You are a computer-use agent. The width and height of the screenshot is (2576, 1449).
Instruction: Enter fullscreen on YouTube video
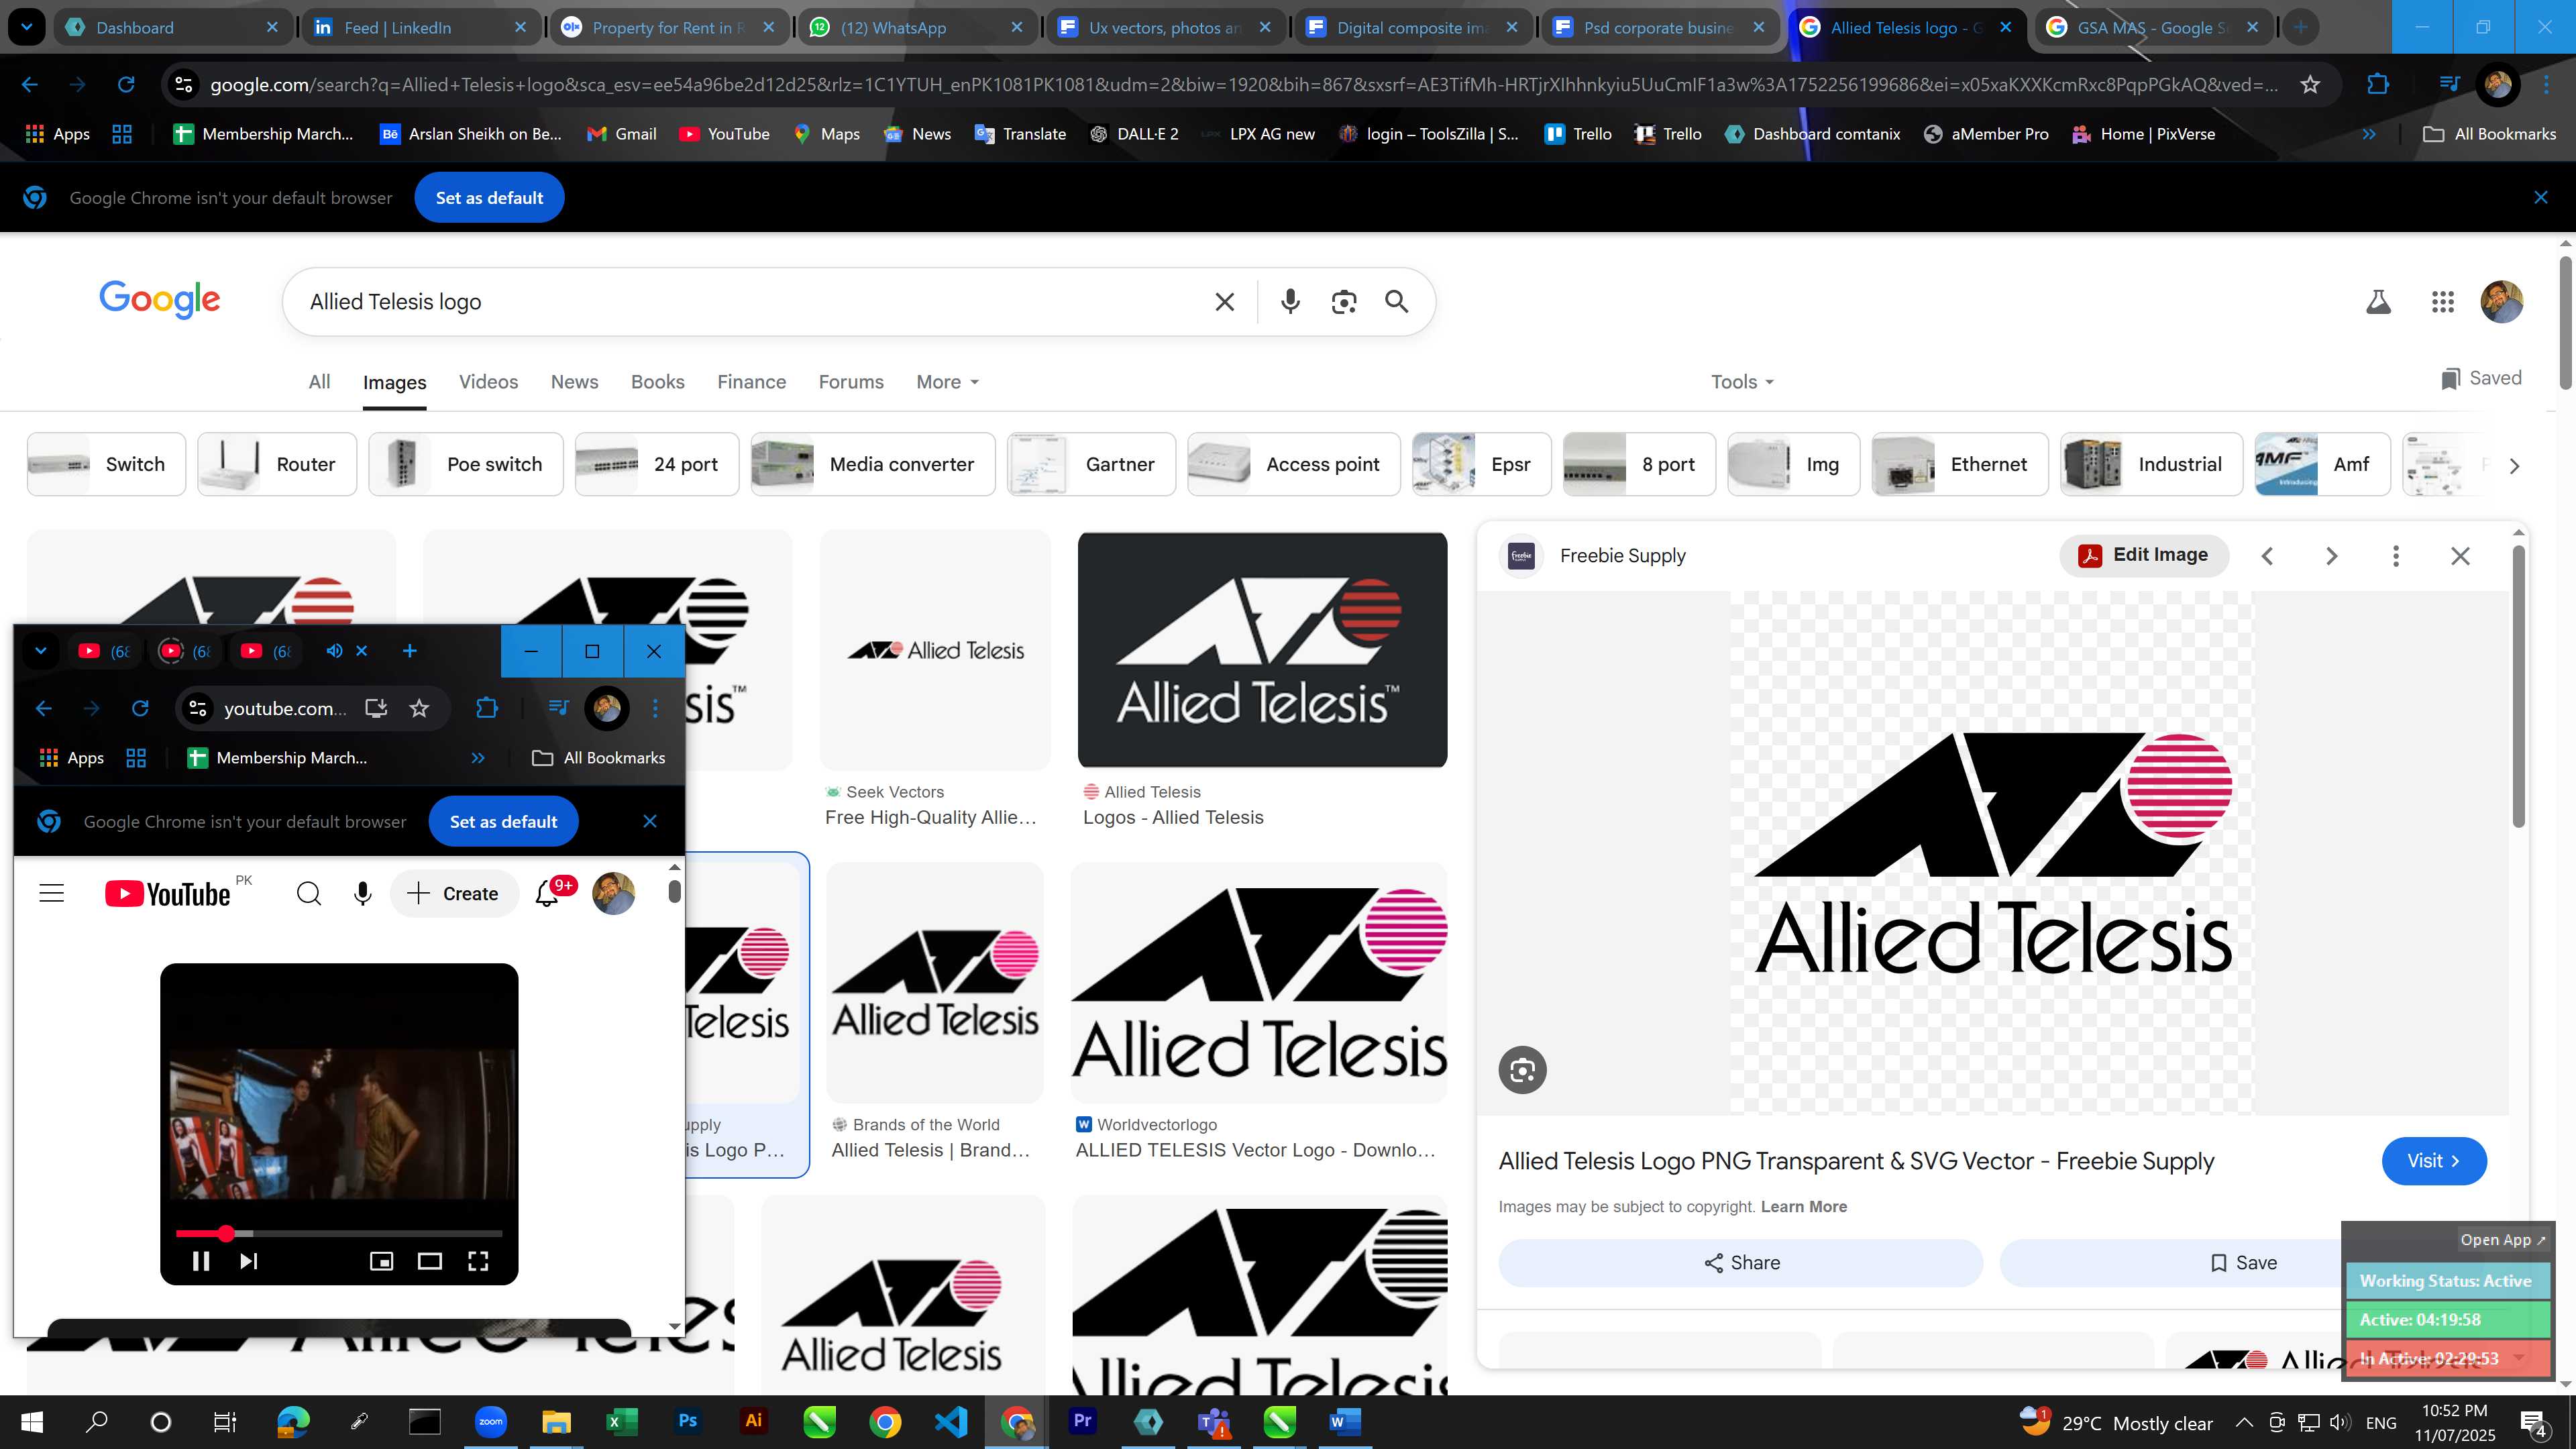(x=478, y=1261)
